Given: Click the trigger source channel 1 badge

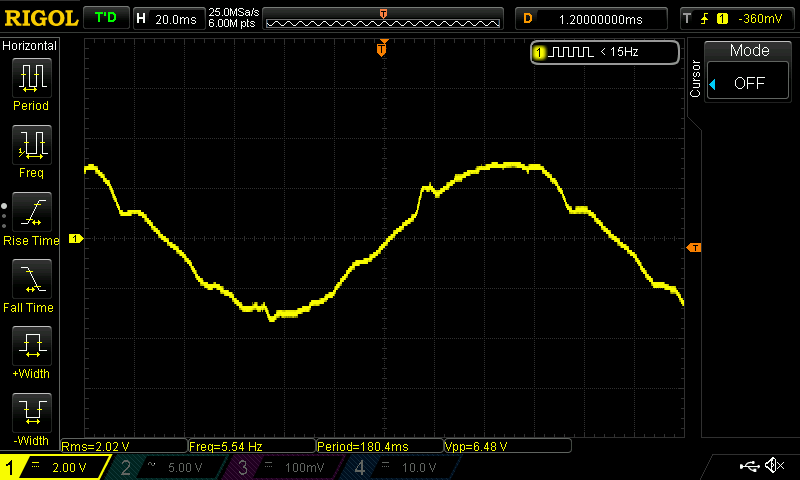Looking at the screenshot, I should 722,19.
